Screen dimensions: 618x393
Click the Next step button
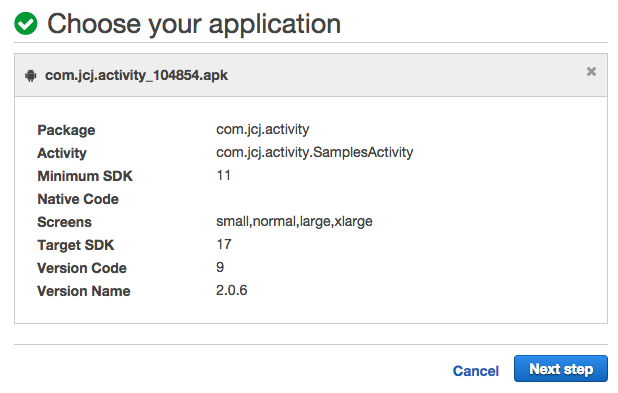[x=560, y=369]
